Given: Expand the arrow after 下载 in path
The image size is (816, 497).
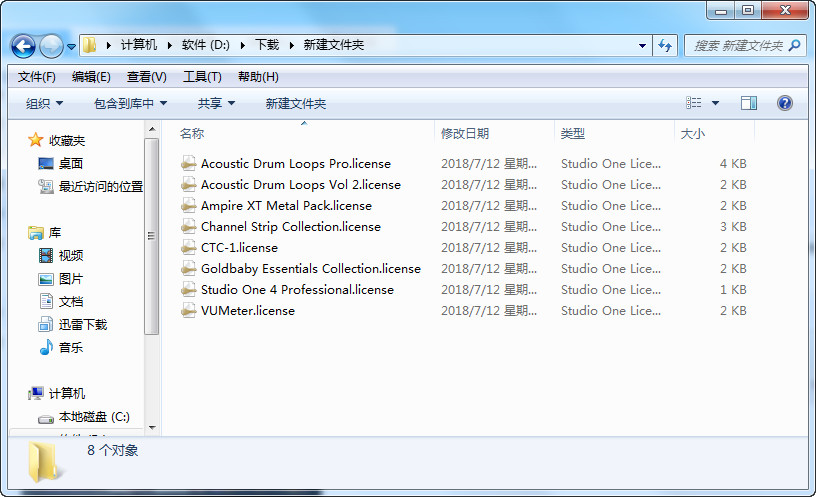Looking at the screenshot, I should 291,46.
